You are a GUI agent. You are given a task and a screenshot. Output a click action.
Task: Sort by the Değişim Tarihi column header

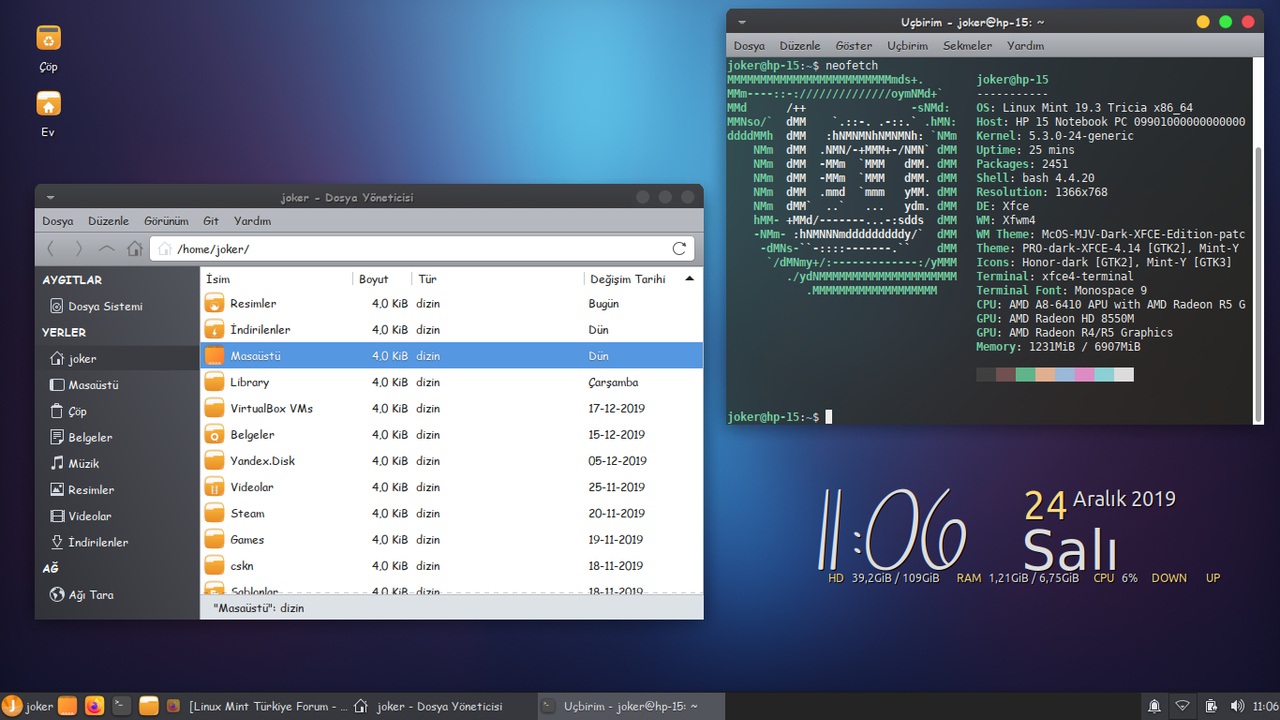click(643, 279)
